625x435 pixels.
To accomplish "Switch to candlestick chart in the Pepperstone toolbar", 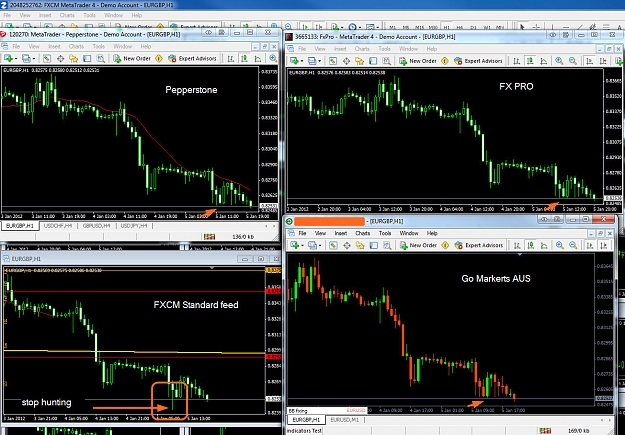I will [x=244, y=59].
